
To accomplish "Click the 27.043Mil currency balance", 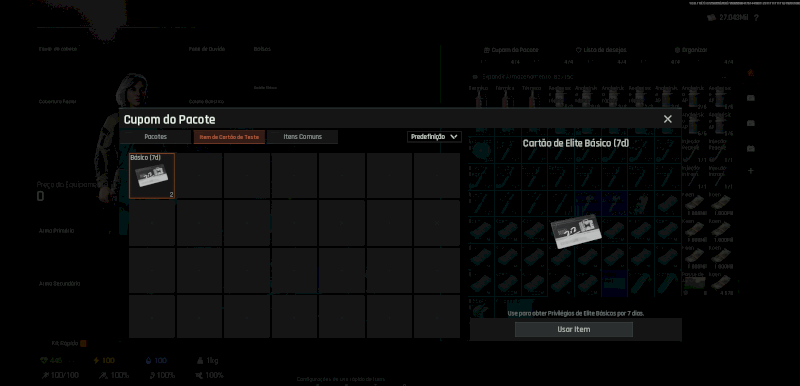I will (x=734, y=18).
